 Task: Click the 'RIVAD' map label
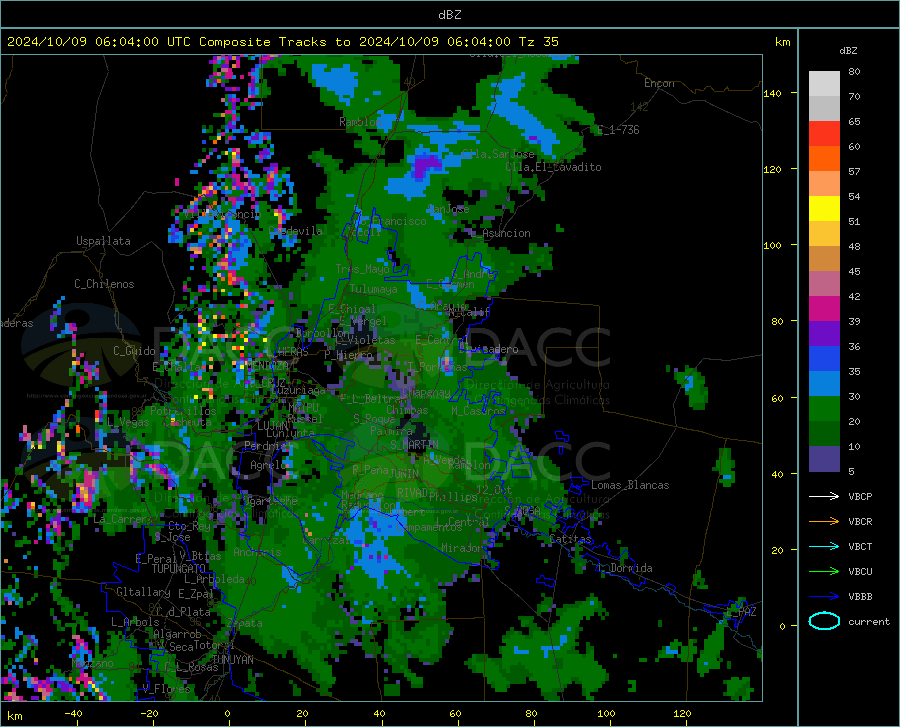point(412,493)
